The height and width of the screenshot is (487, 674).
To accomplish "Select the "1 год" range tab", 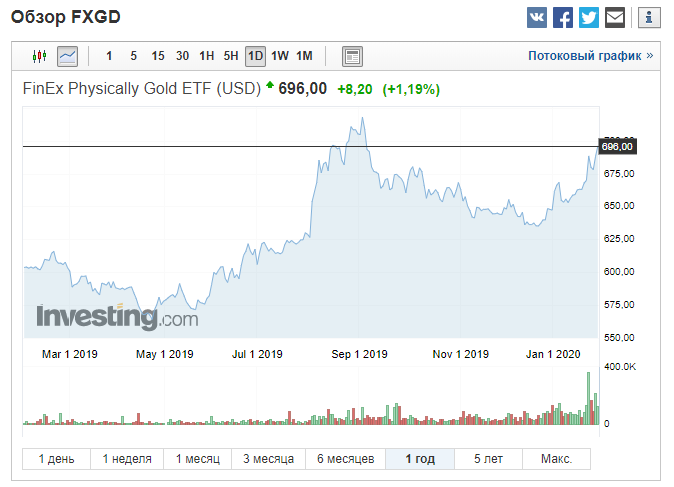I will (x=420, y=459).
